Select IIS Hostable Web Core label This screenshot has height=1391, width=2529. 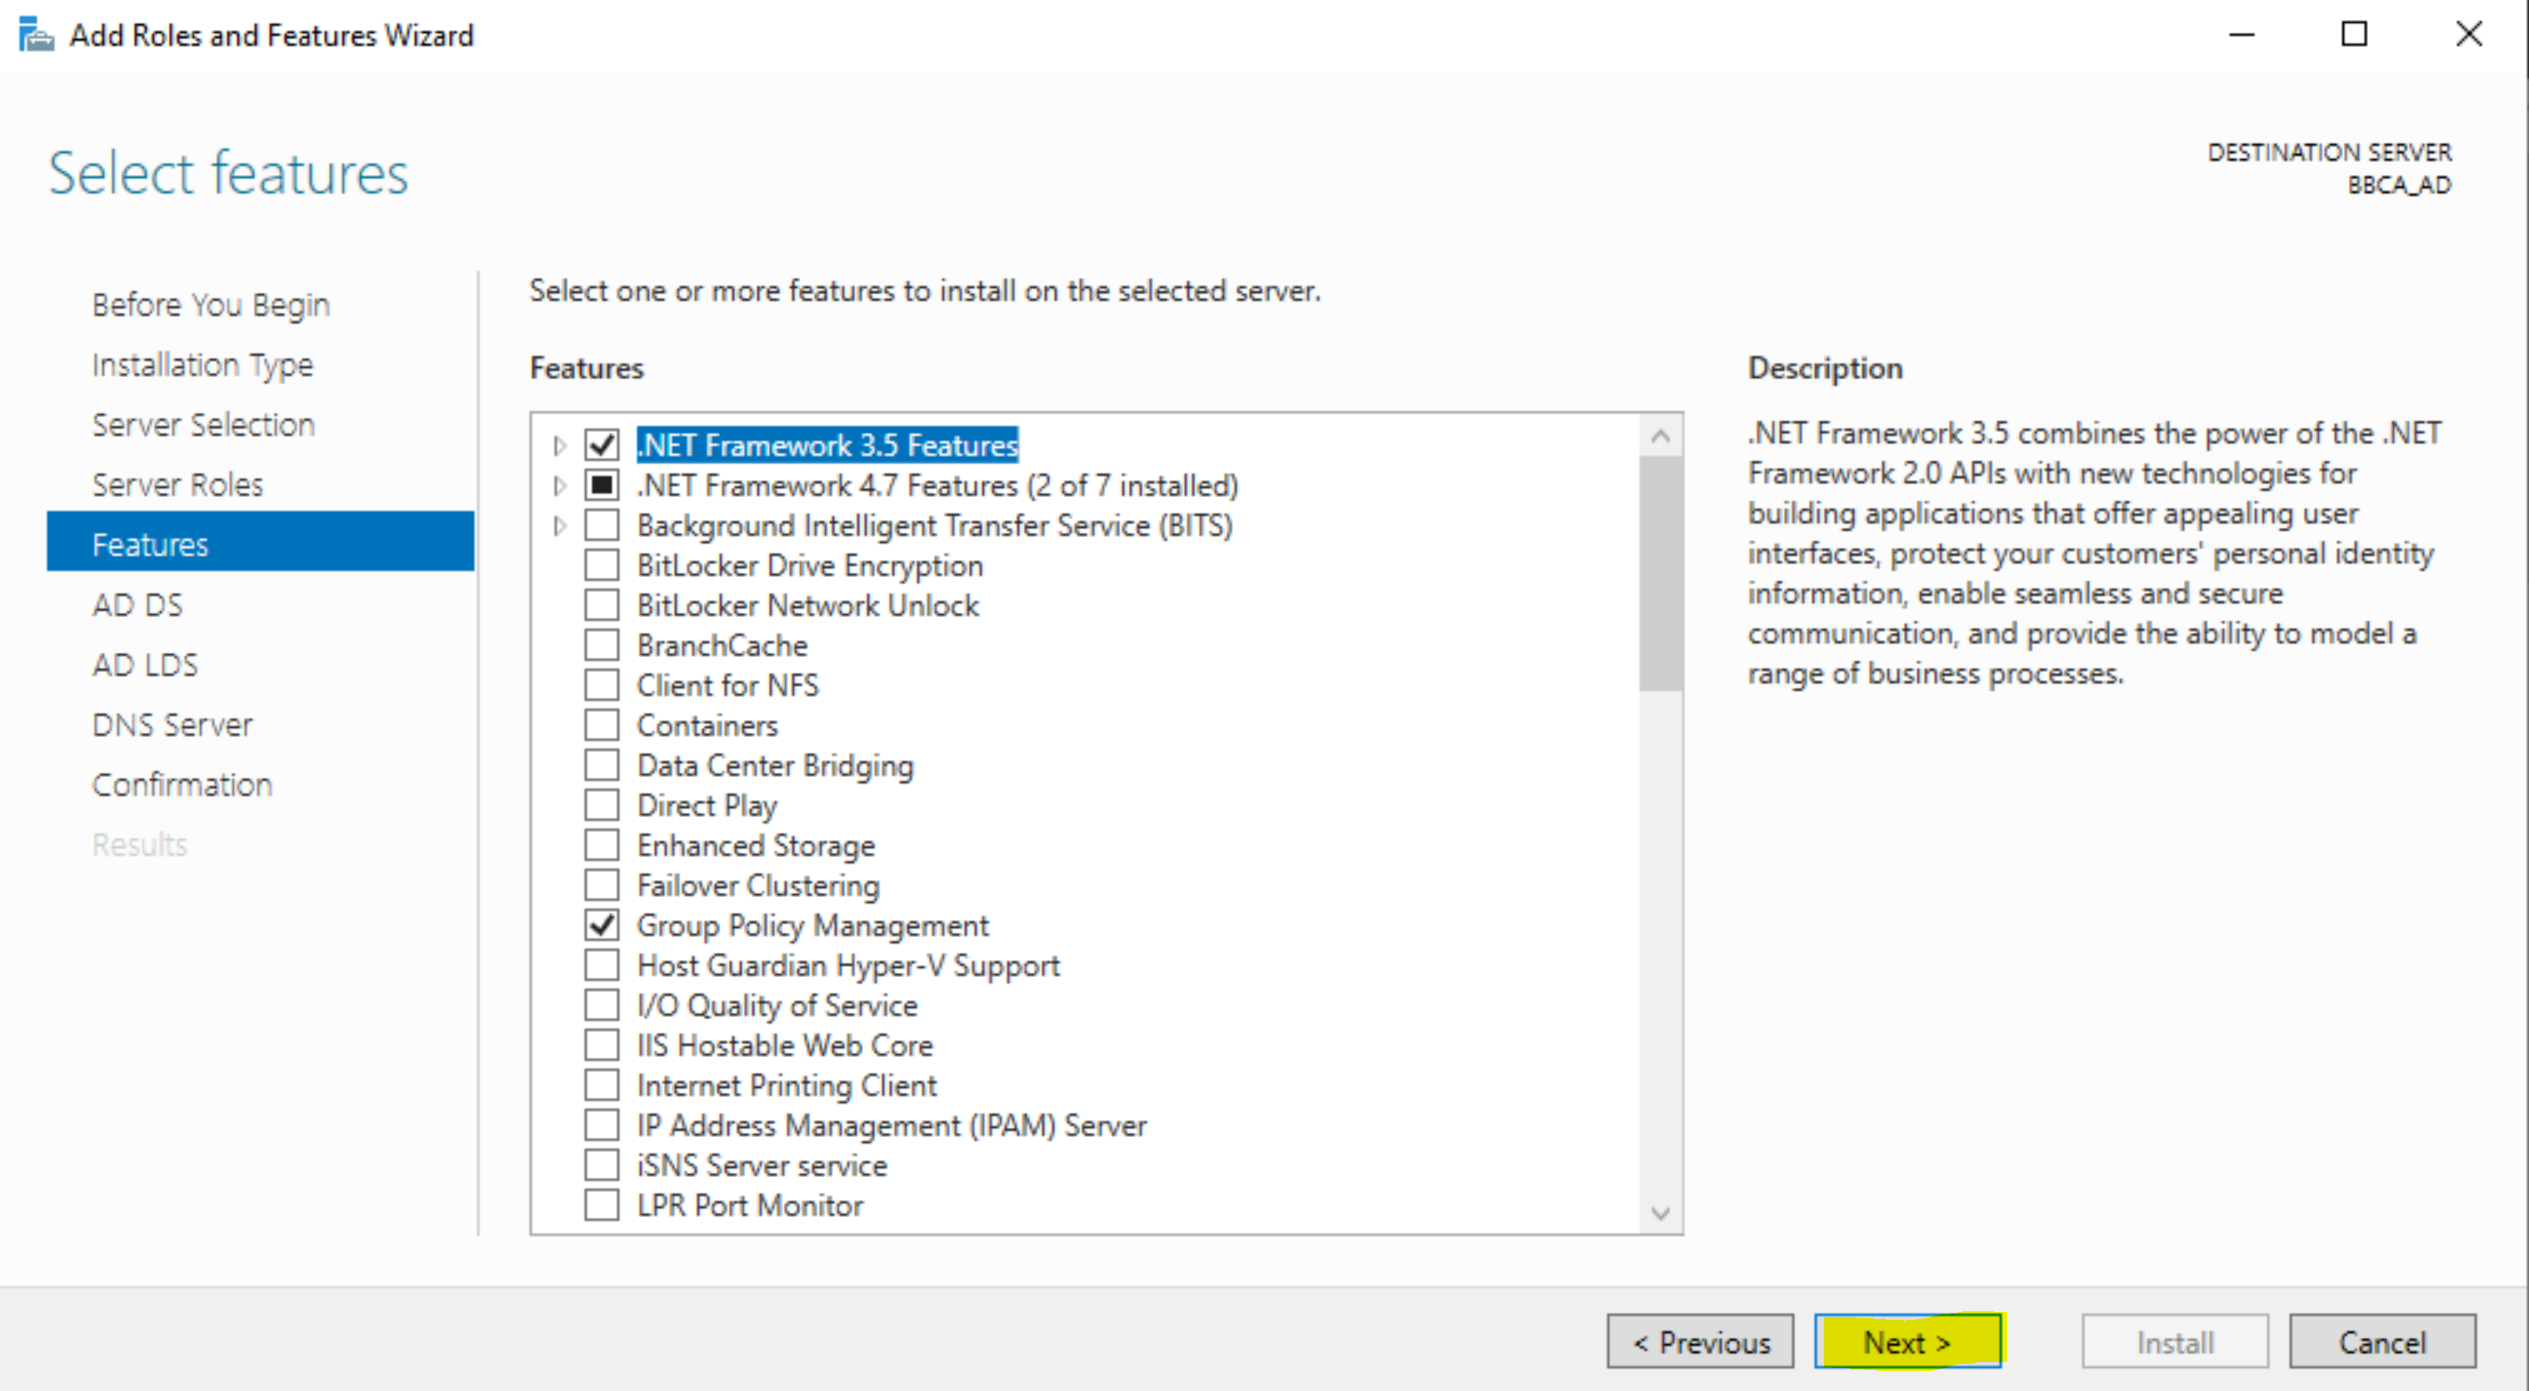coord(785,1045)
